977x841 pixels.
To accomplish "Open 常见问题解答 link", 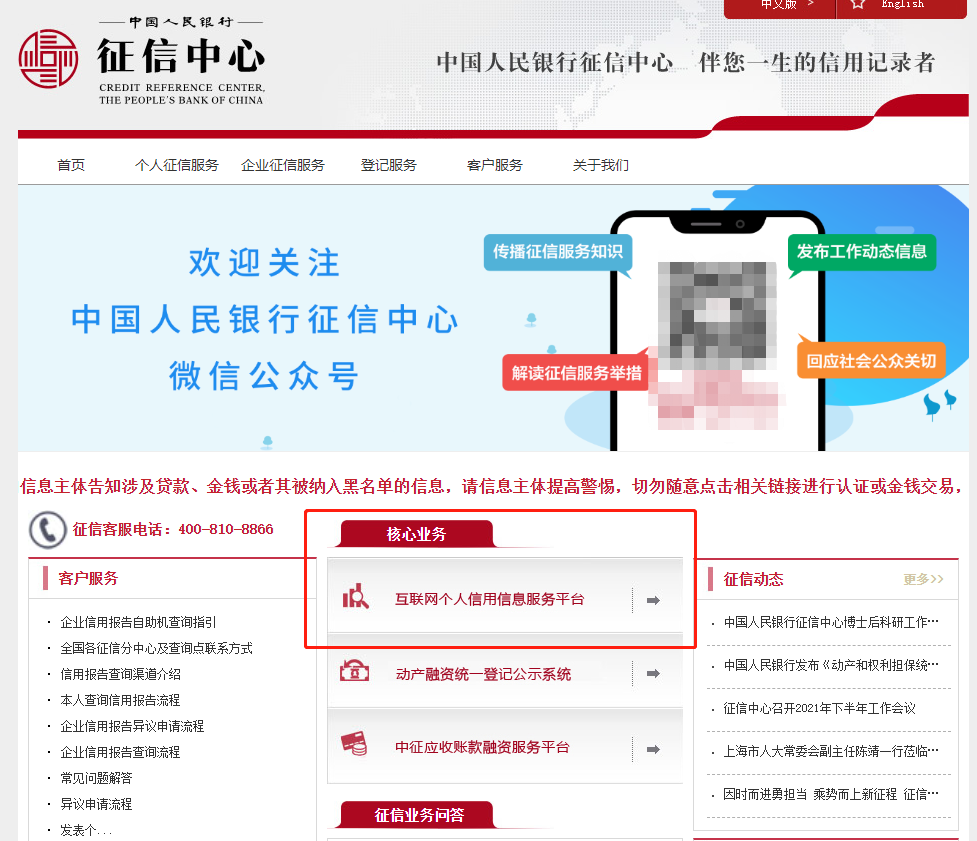I will [96, 779].
